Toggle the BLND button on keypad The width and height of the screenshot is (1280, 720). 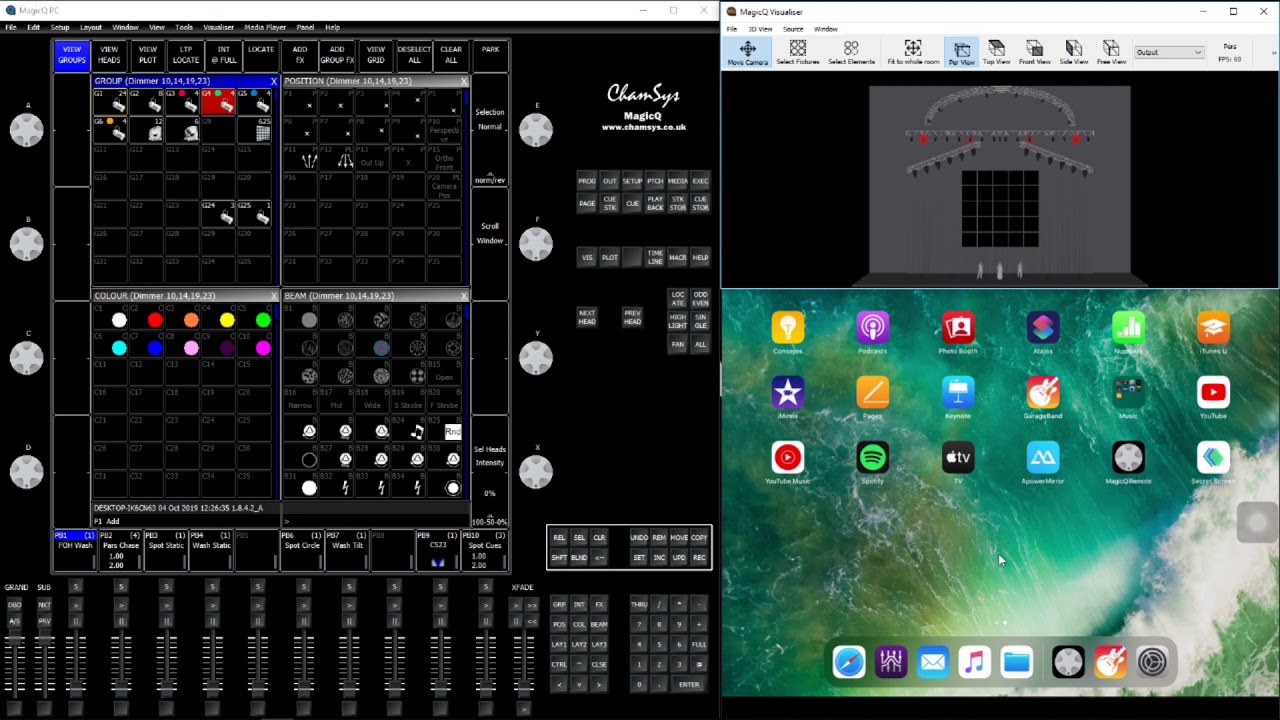(x=579, y=557)
